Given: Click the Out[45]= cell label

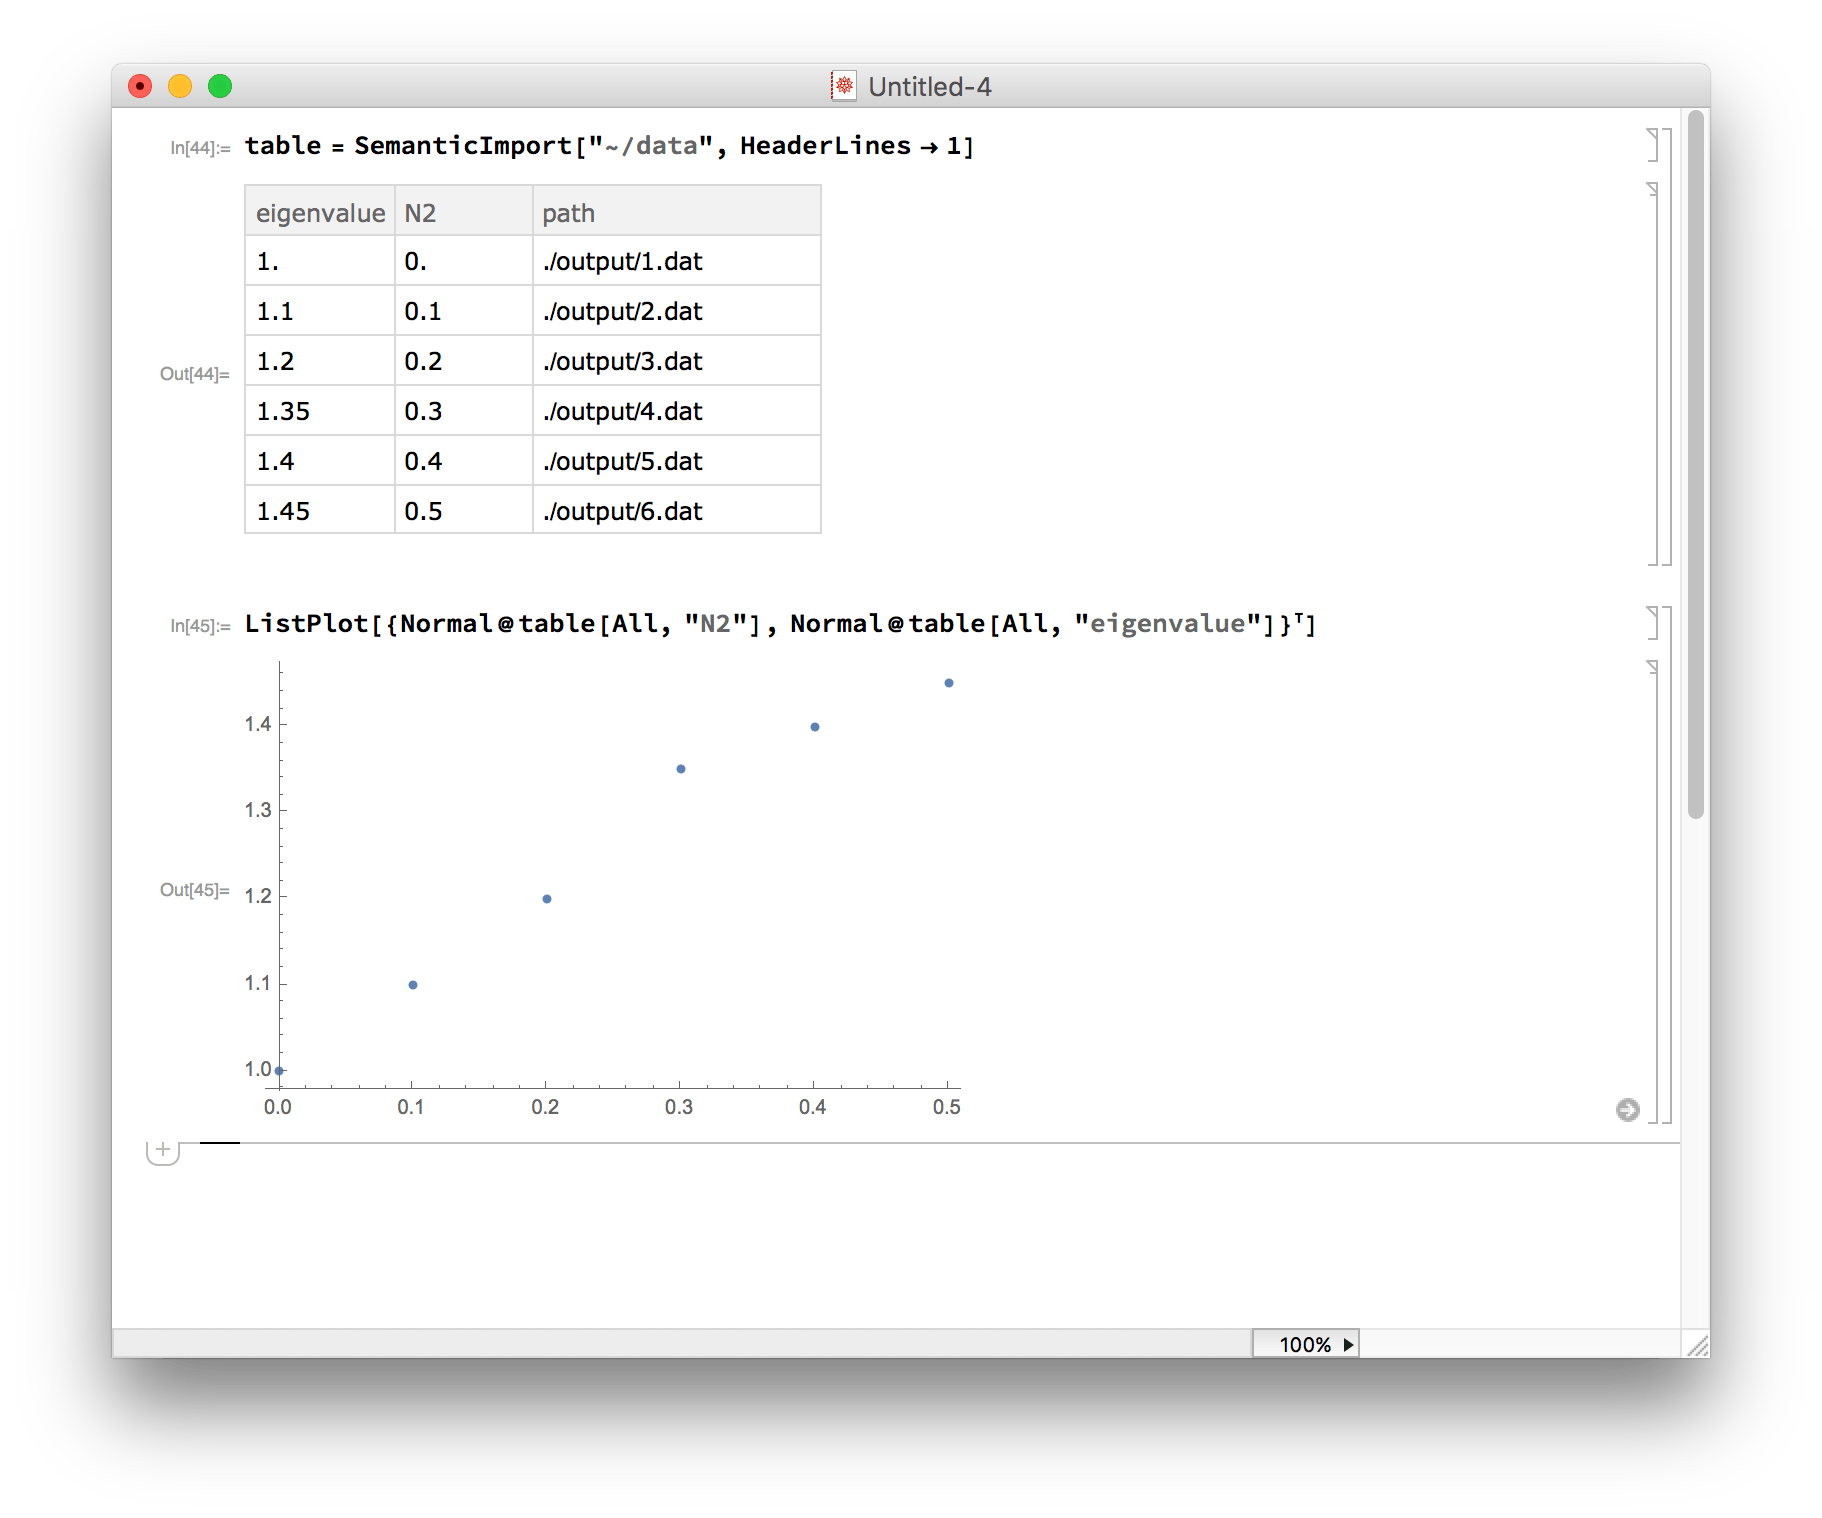Looking at the screenshot, I should (195, 890).
